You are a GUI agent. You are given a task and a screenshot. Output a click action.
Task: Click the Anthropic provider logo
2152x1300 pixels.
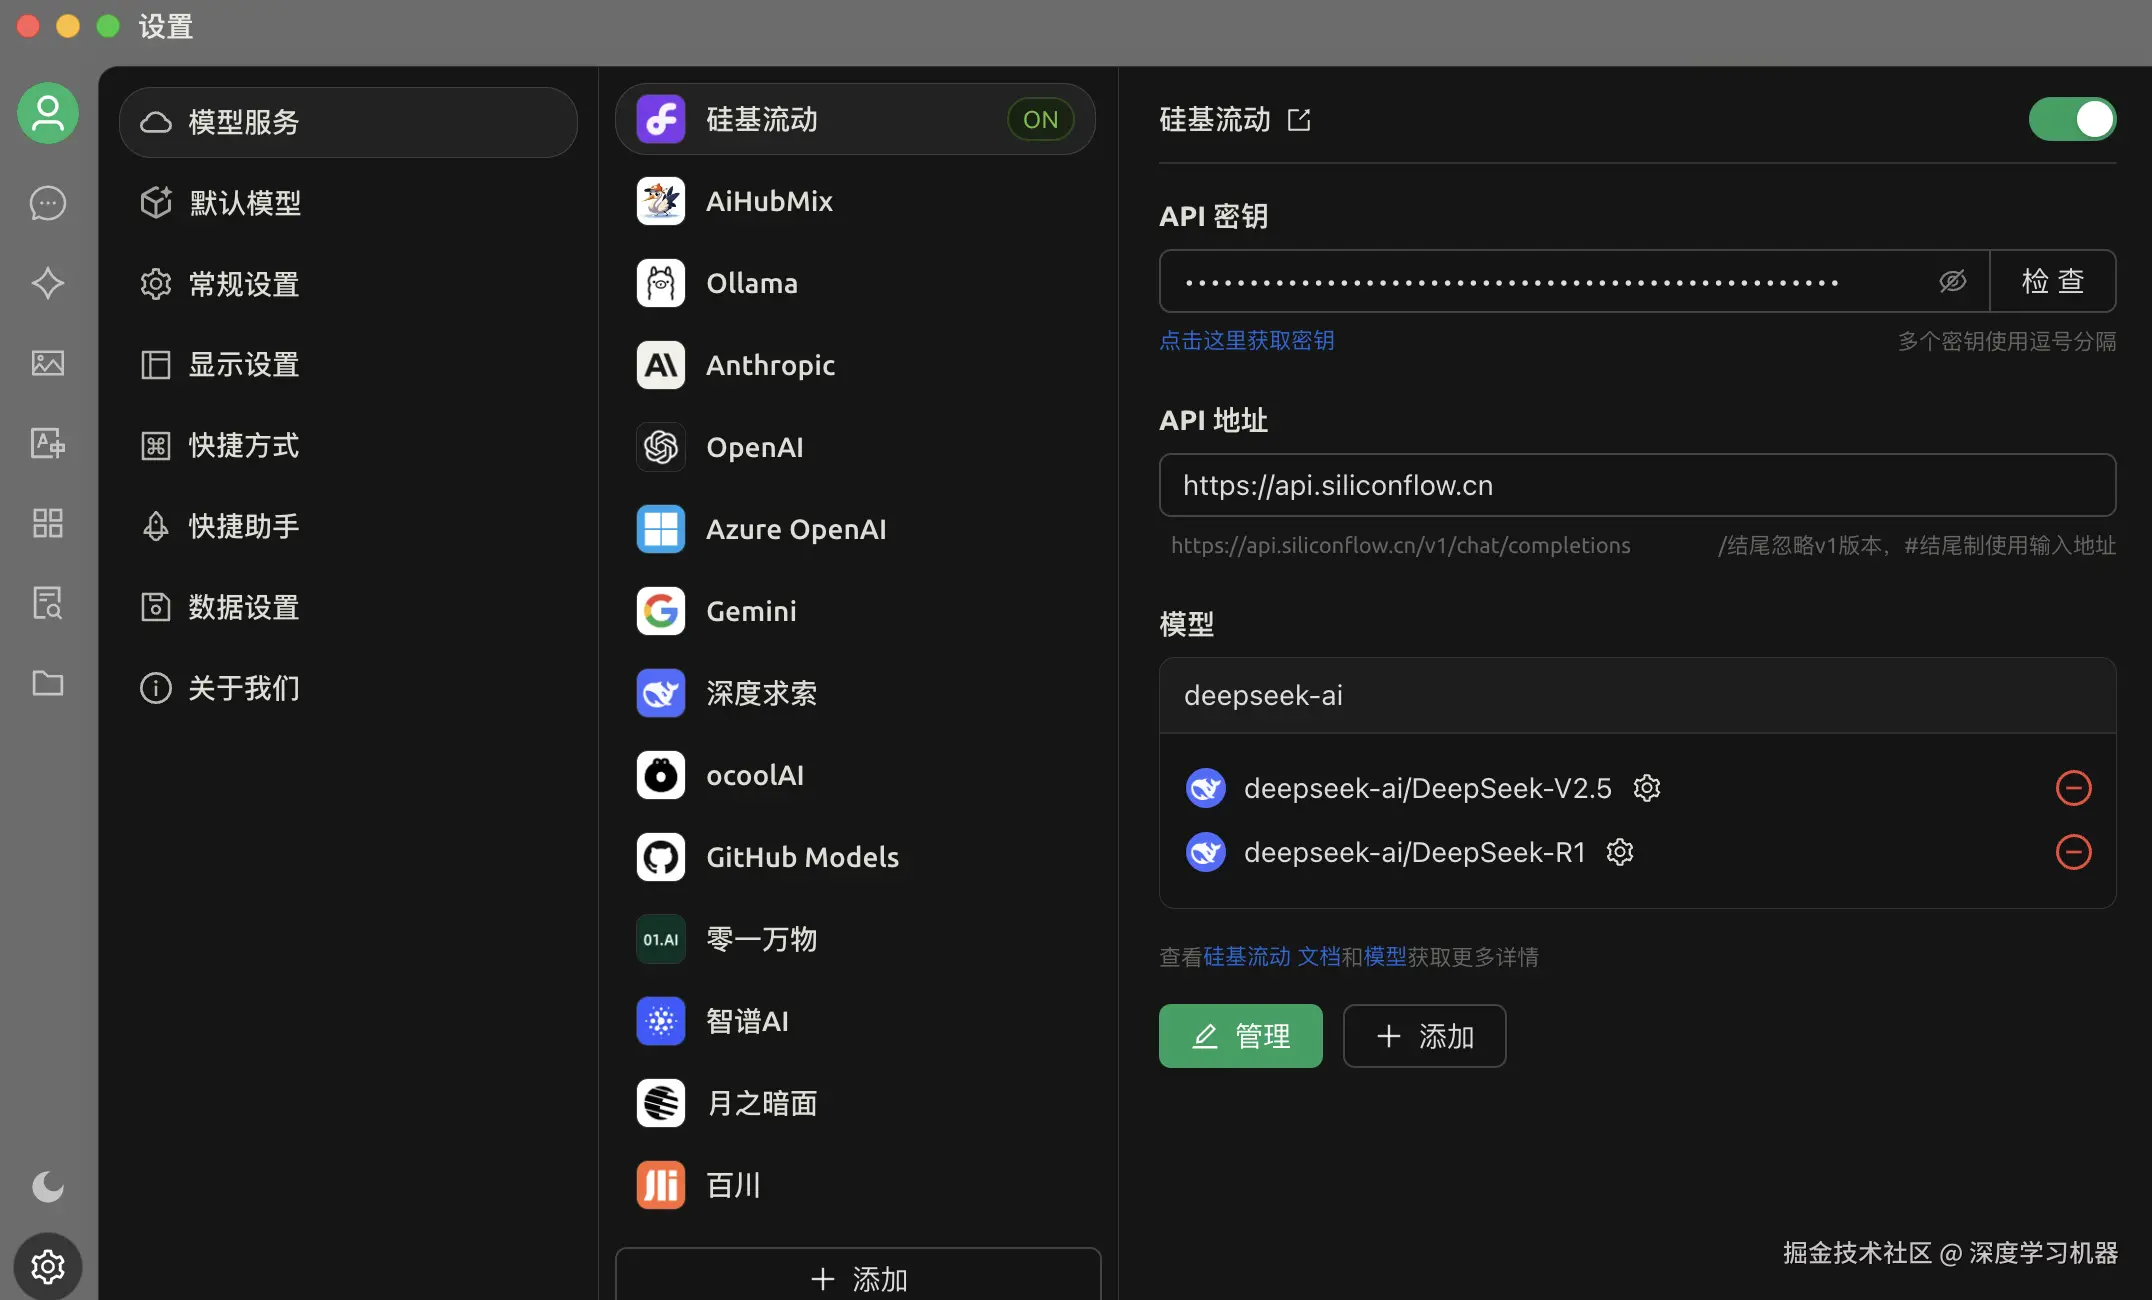(661, 365)
